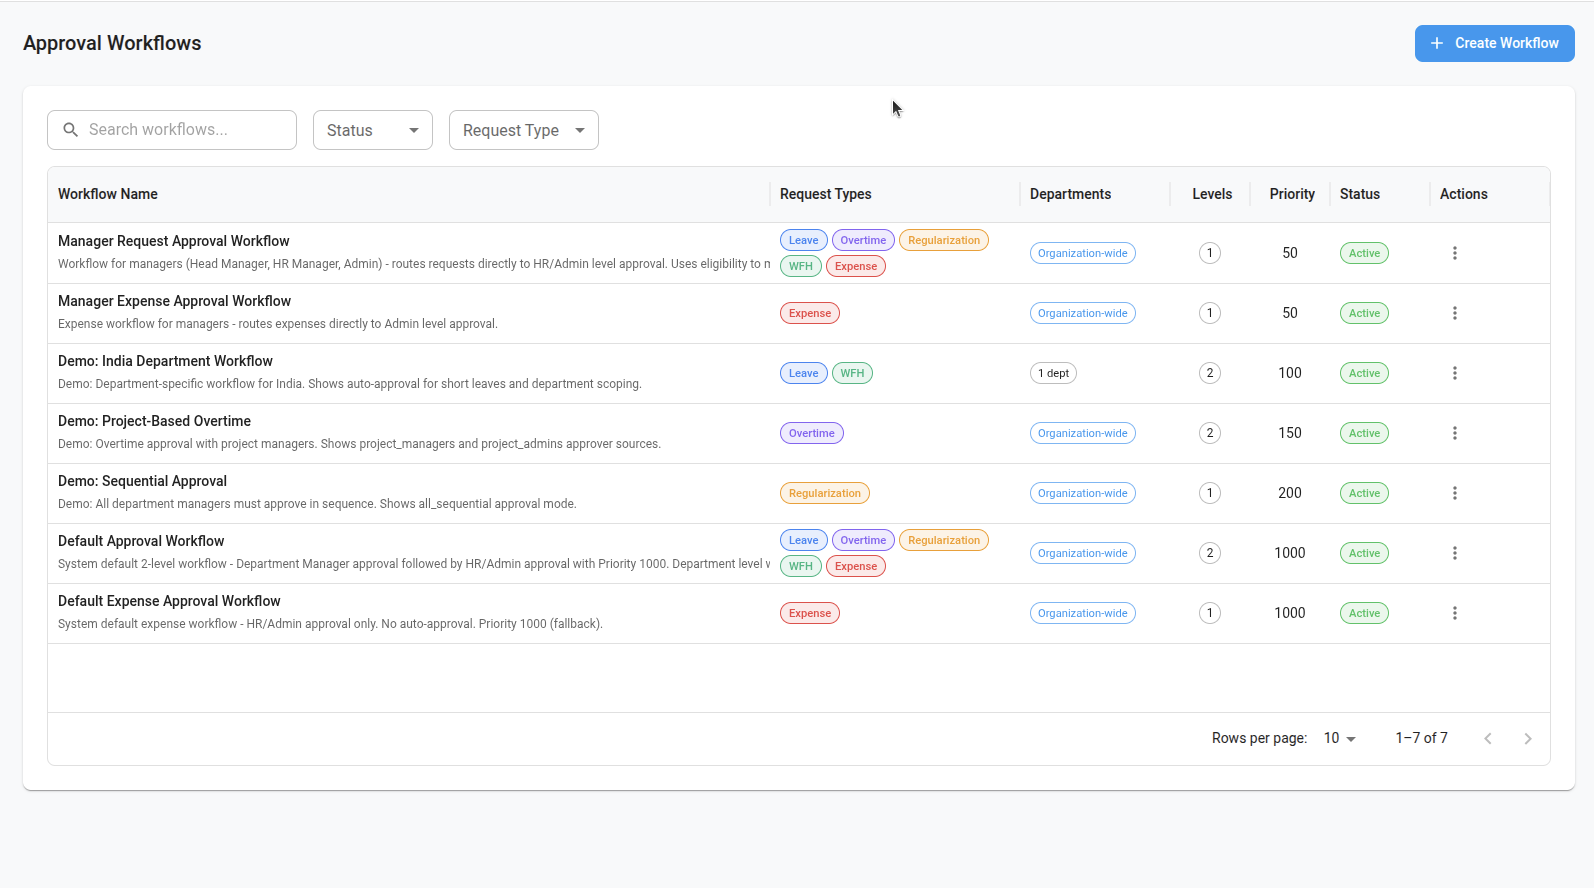Image resolution: width=1594 pixels, height=888 pixels.
Task: Sort by Workflow Name column header
Action: [108, 194]
